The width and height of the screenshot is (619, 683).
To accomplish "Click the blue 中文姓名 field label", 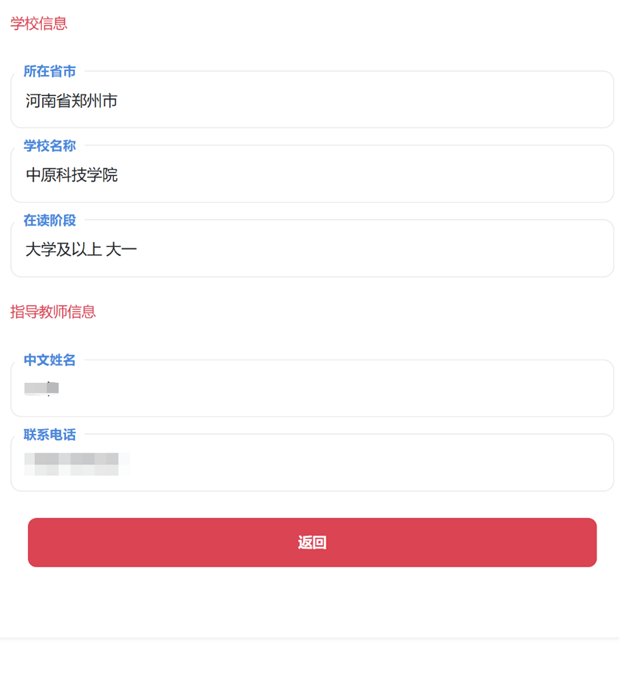I will [x=50, y=360].
